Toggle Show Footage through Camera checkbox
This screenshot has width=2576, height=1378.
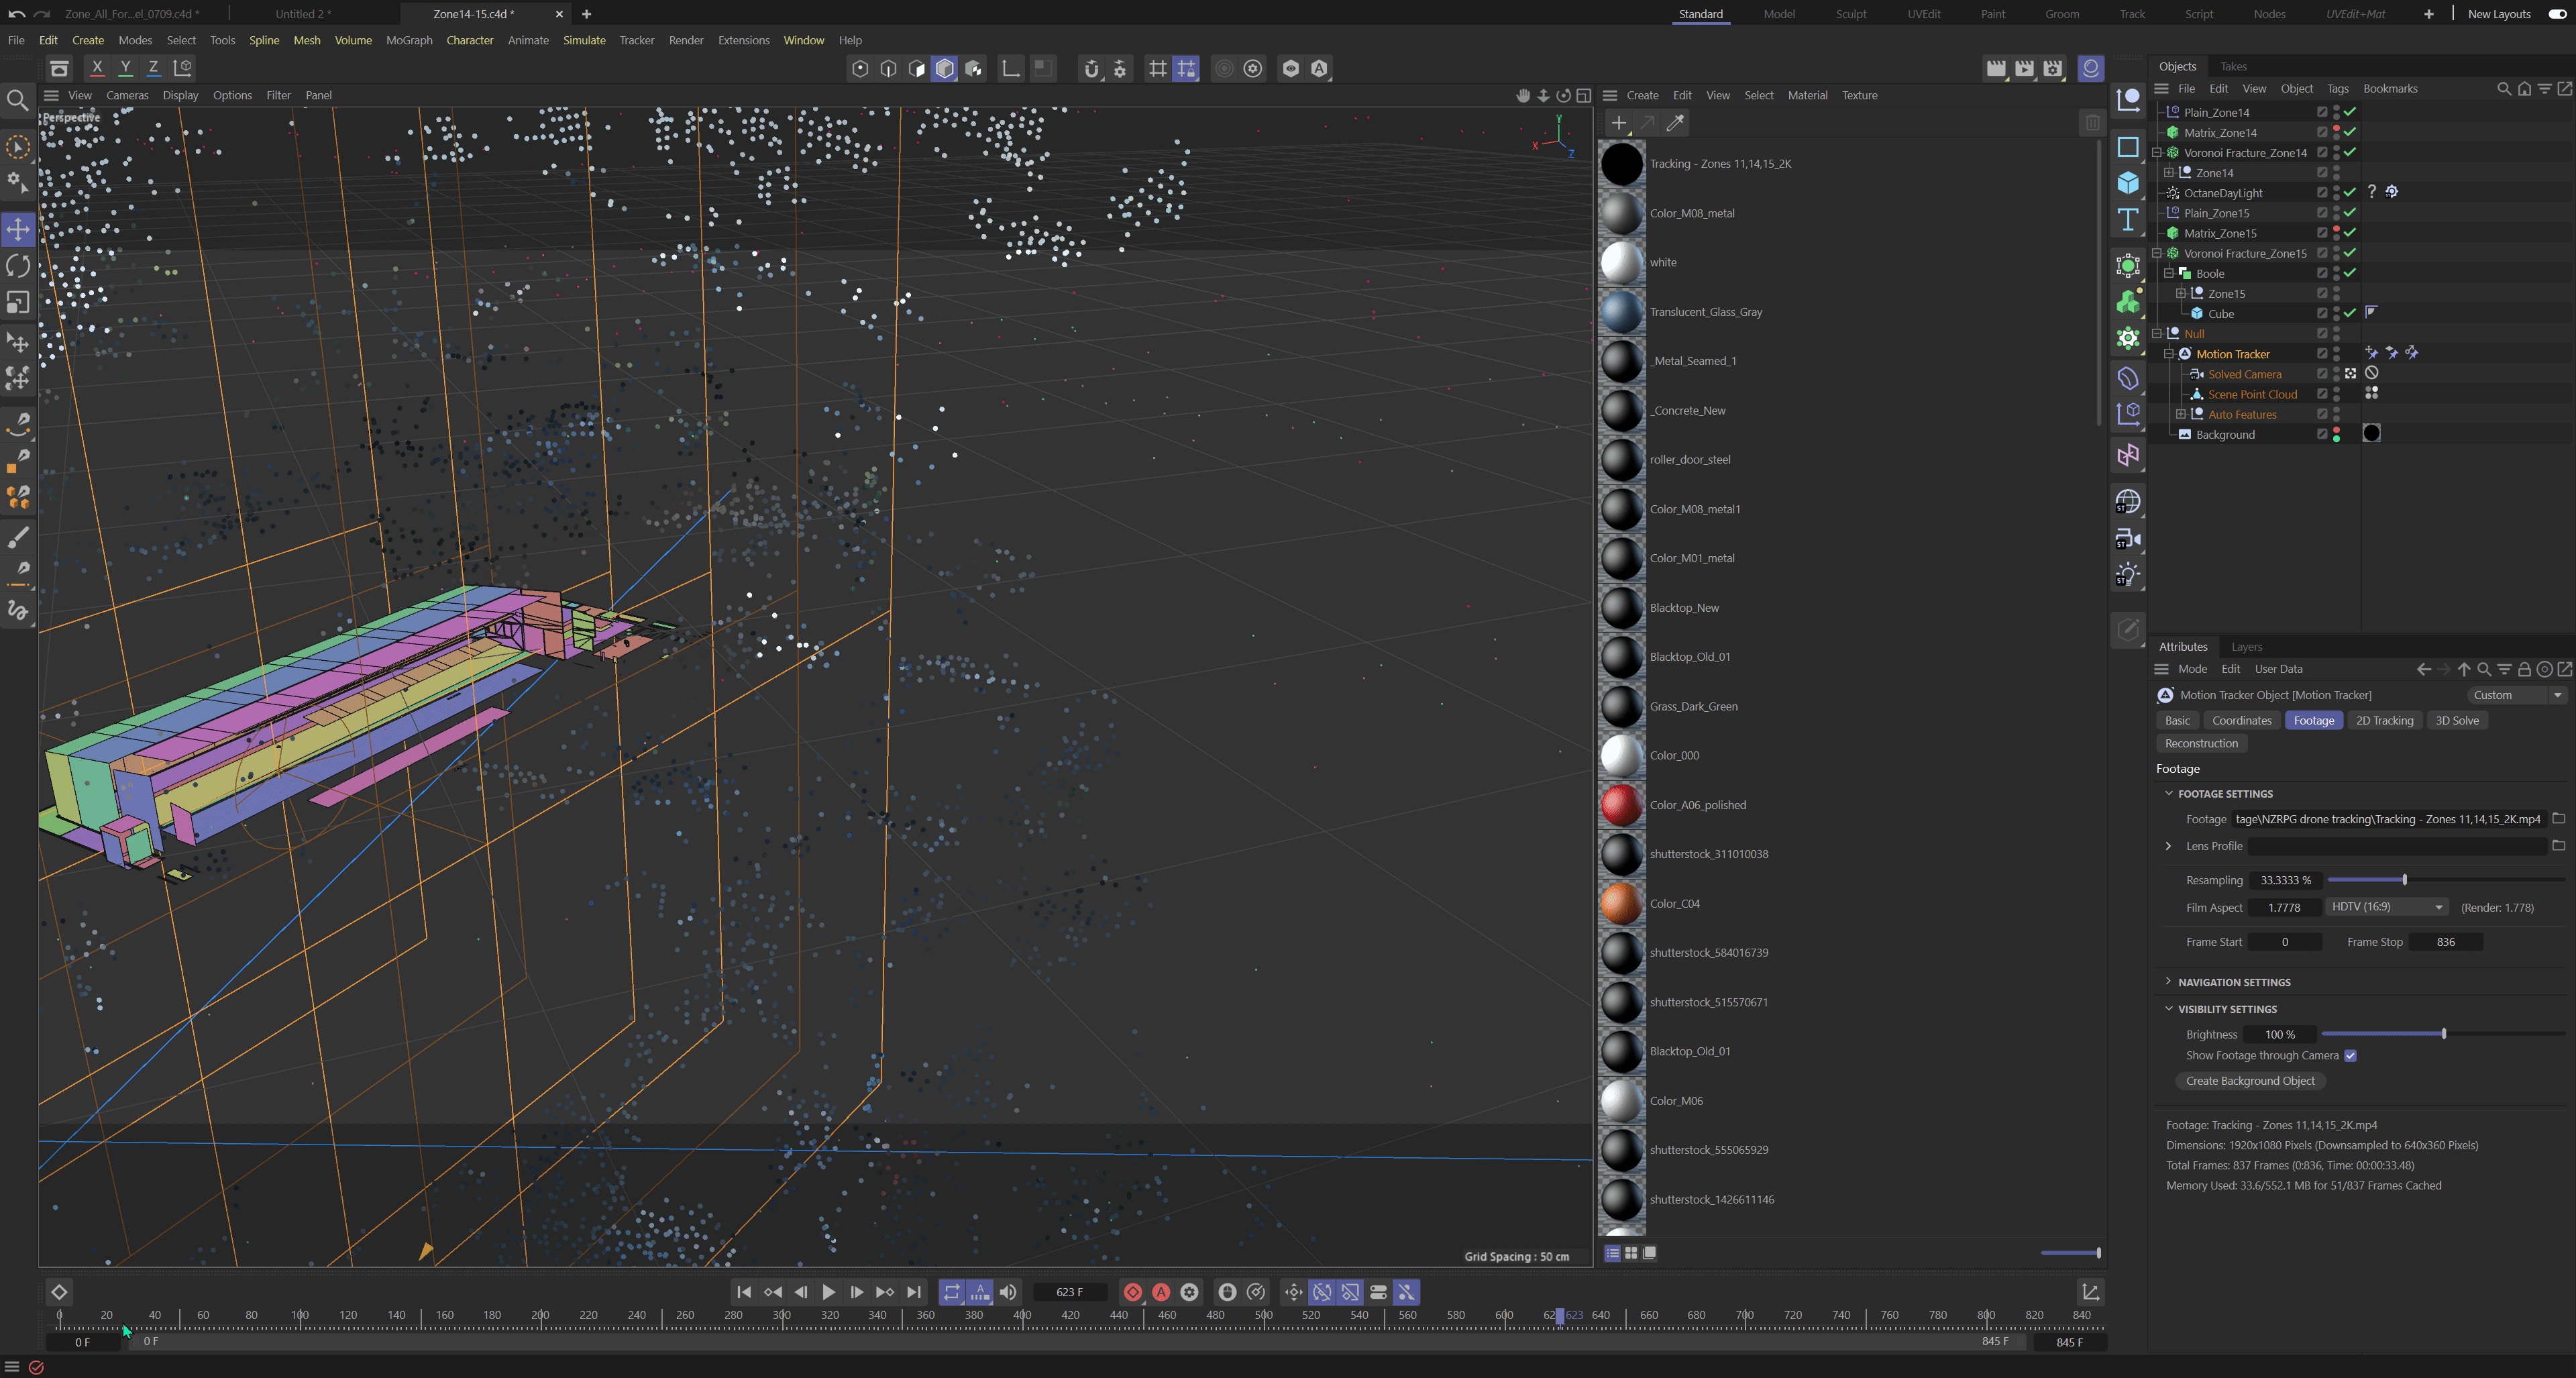pos(2350,1055)
